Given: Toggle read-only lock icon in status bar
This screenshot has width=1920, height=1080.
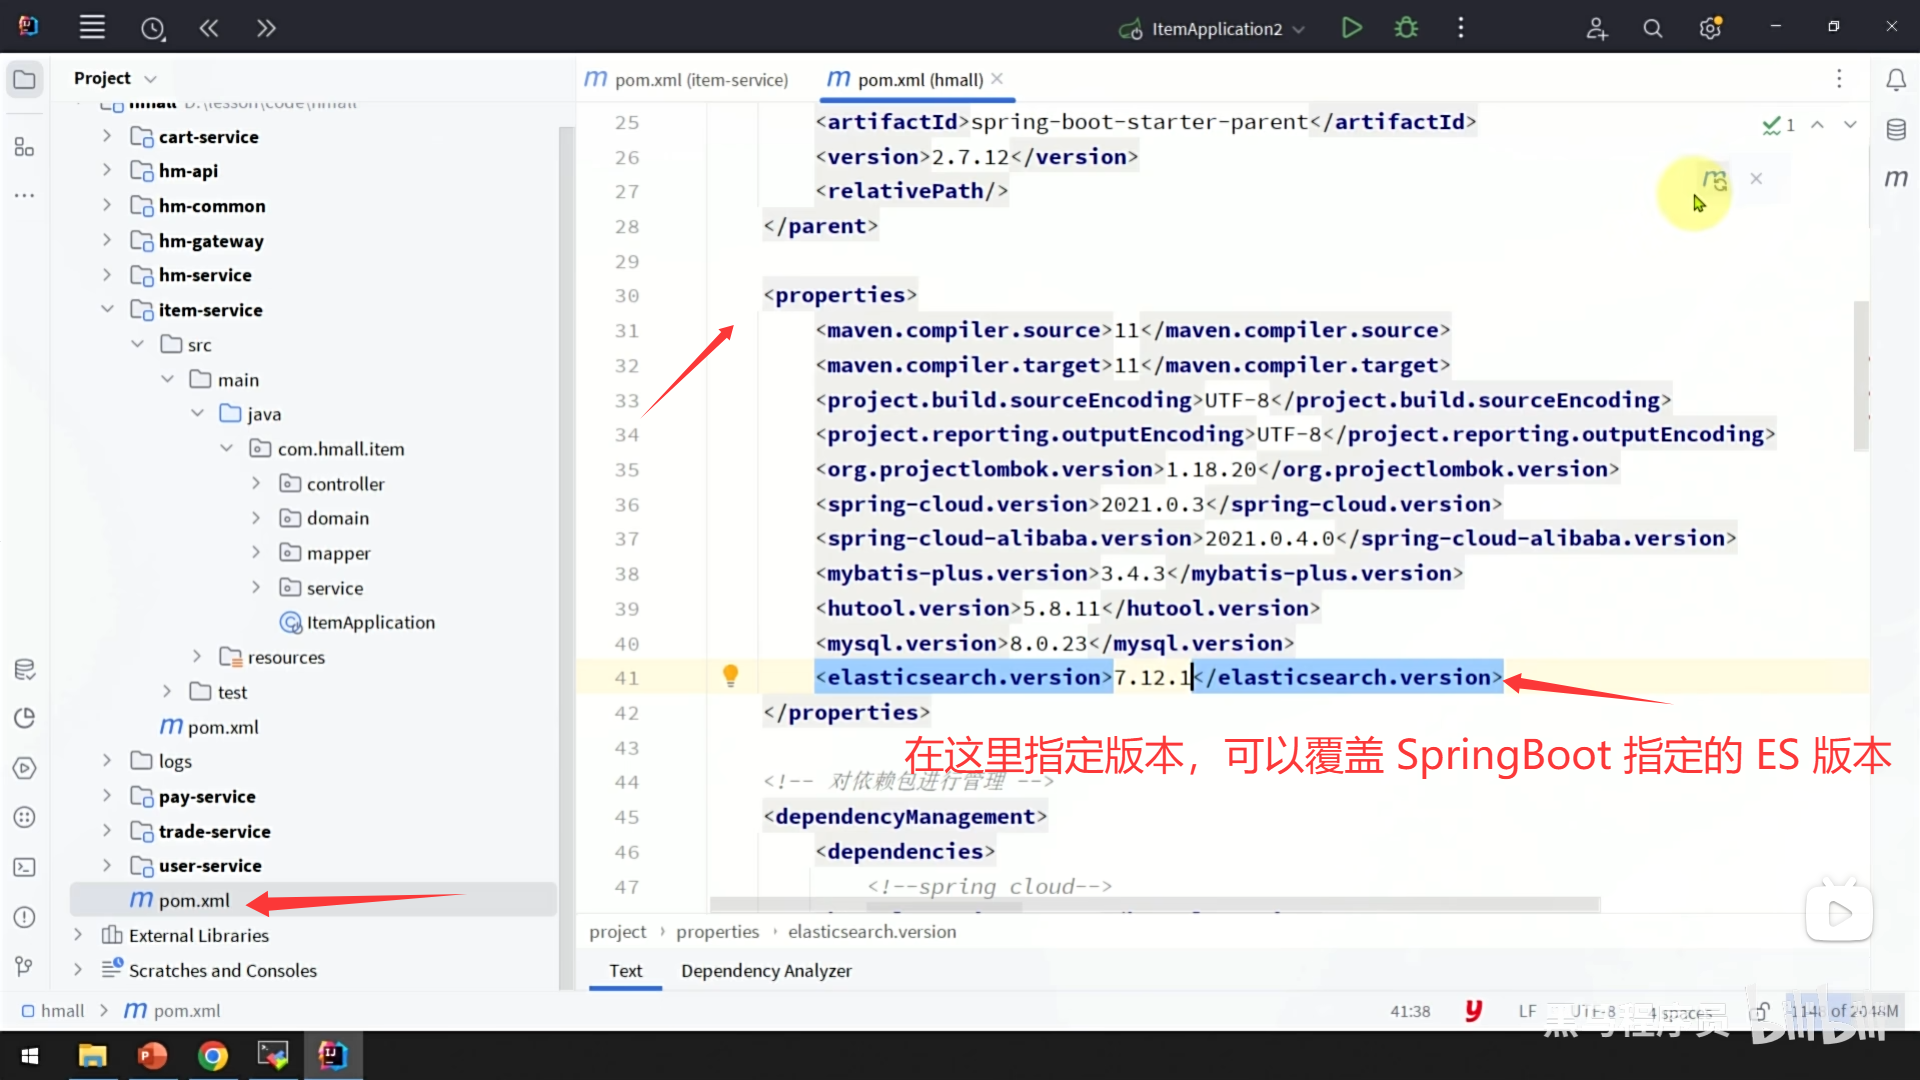Looking at the screenshot, I should (x=1761, y=1011).
